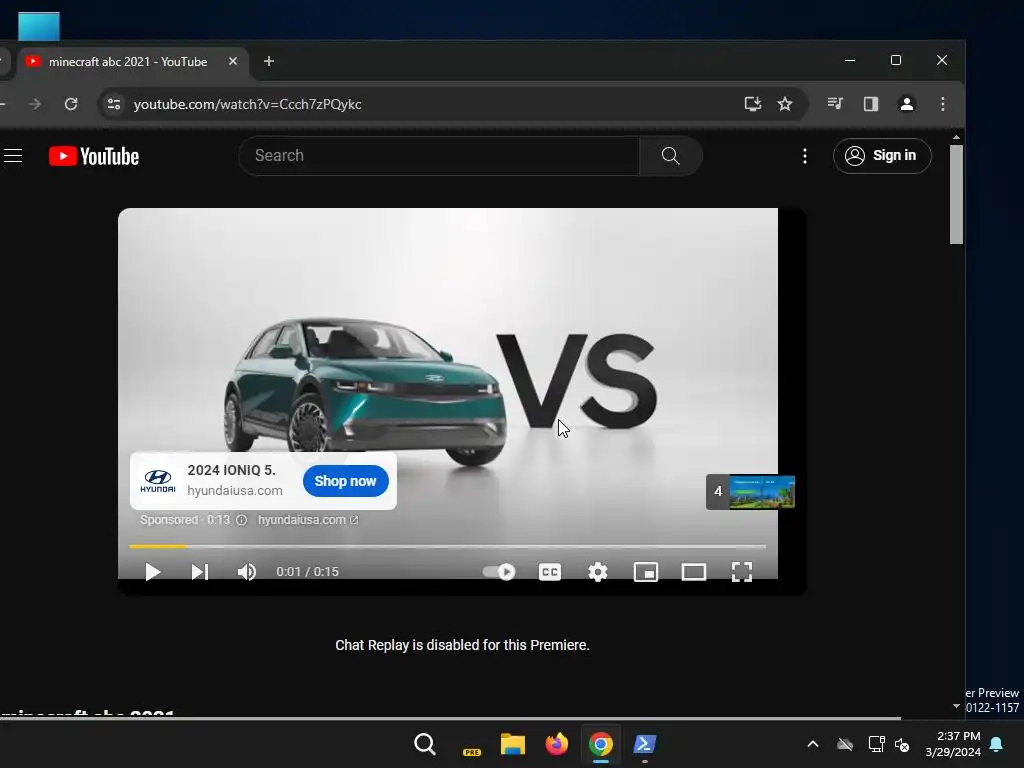View site information icon in address bar

[114, 104]
